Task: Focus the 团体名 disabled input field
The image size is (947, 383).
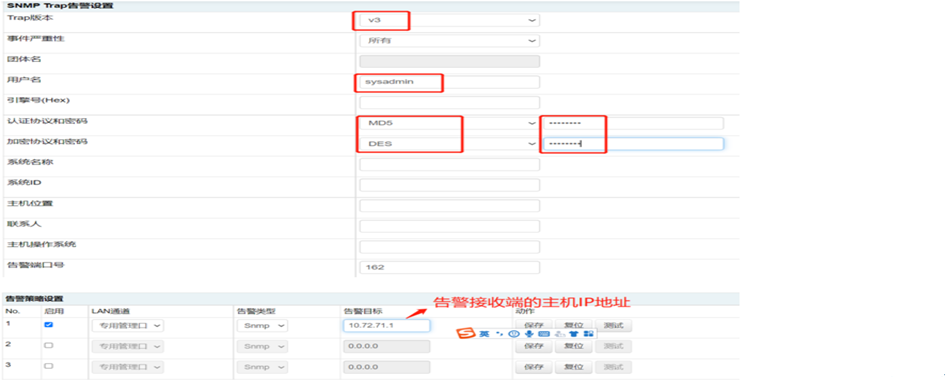Action: tap(449, 61)
